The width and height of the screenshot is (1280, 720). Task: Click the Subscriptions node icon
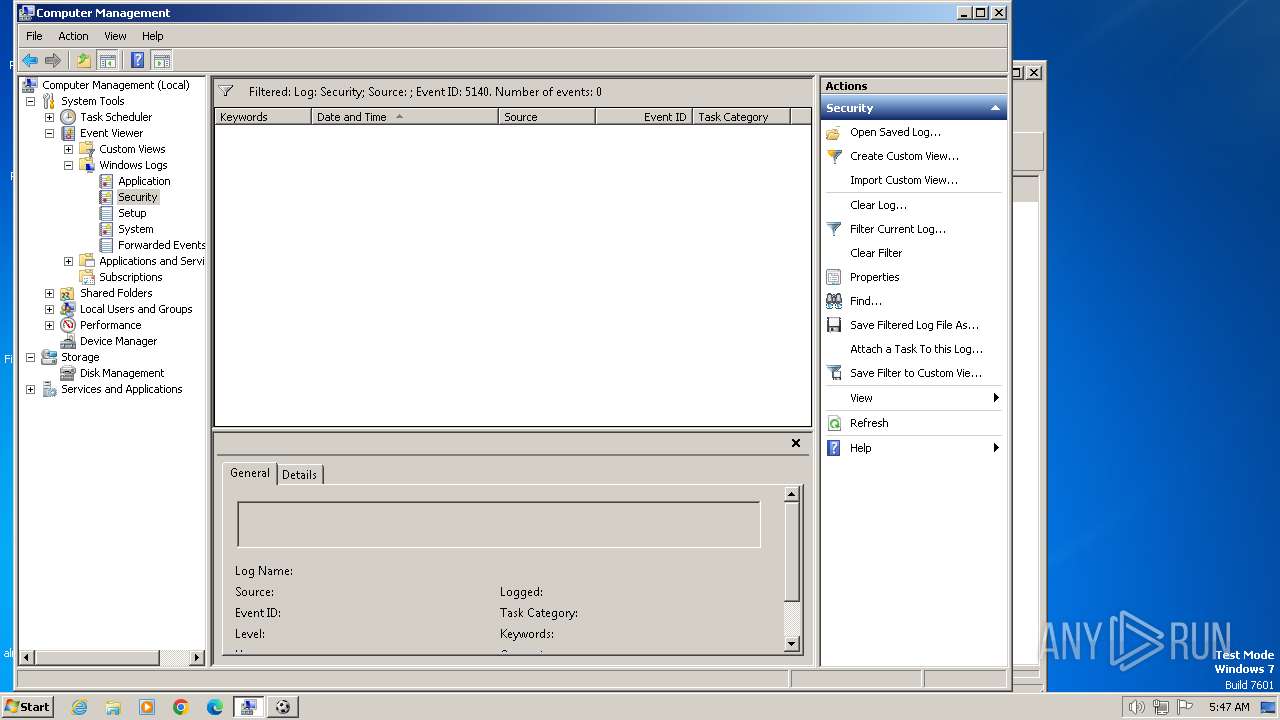pos(87,277)
